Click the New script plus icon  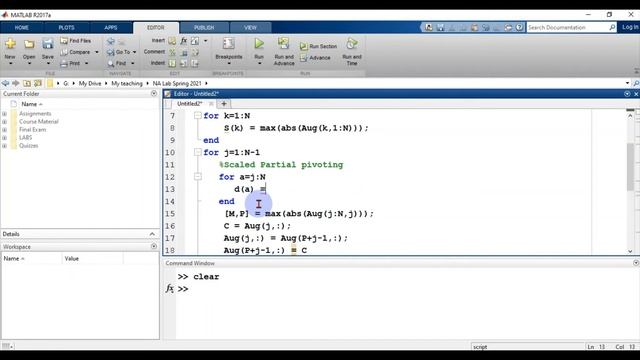click(x=10, y=44)
